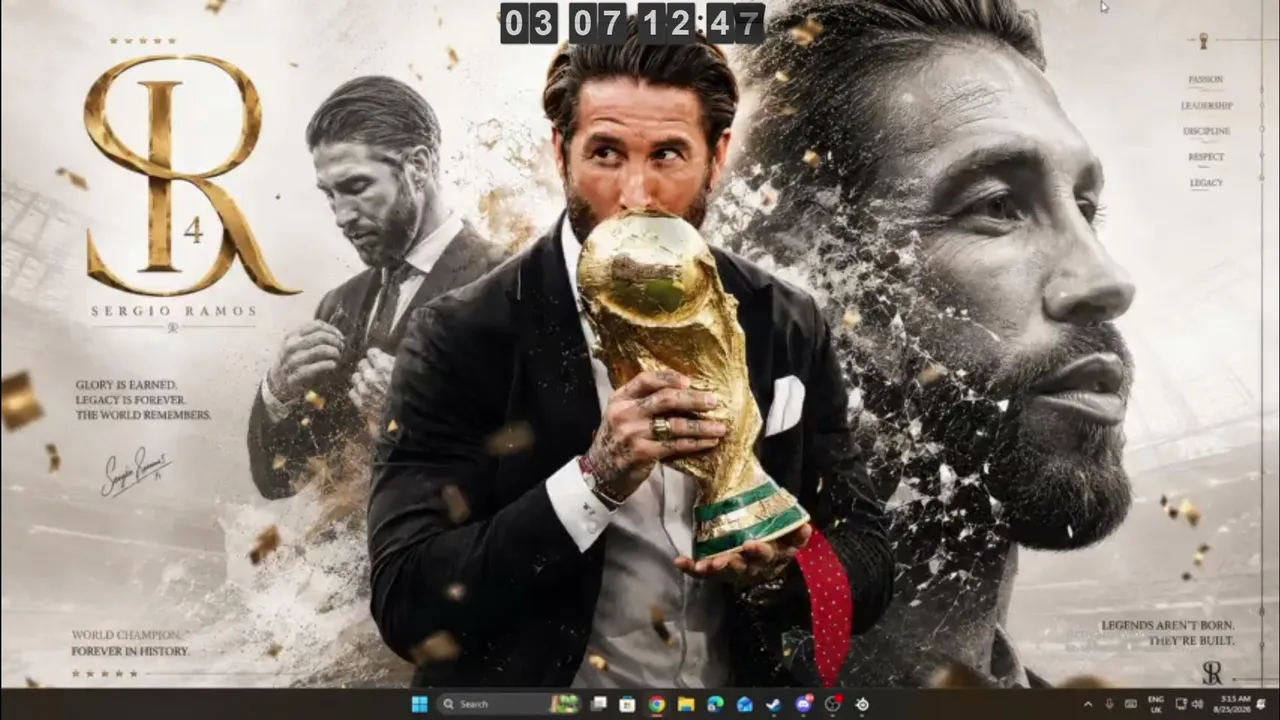Click the microphone tray icon
1280x720 pixels.
tap(1110, 704)
